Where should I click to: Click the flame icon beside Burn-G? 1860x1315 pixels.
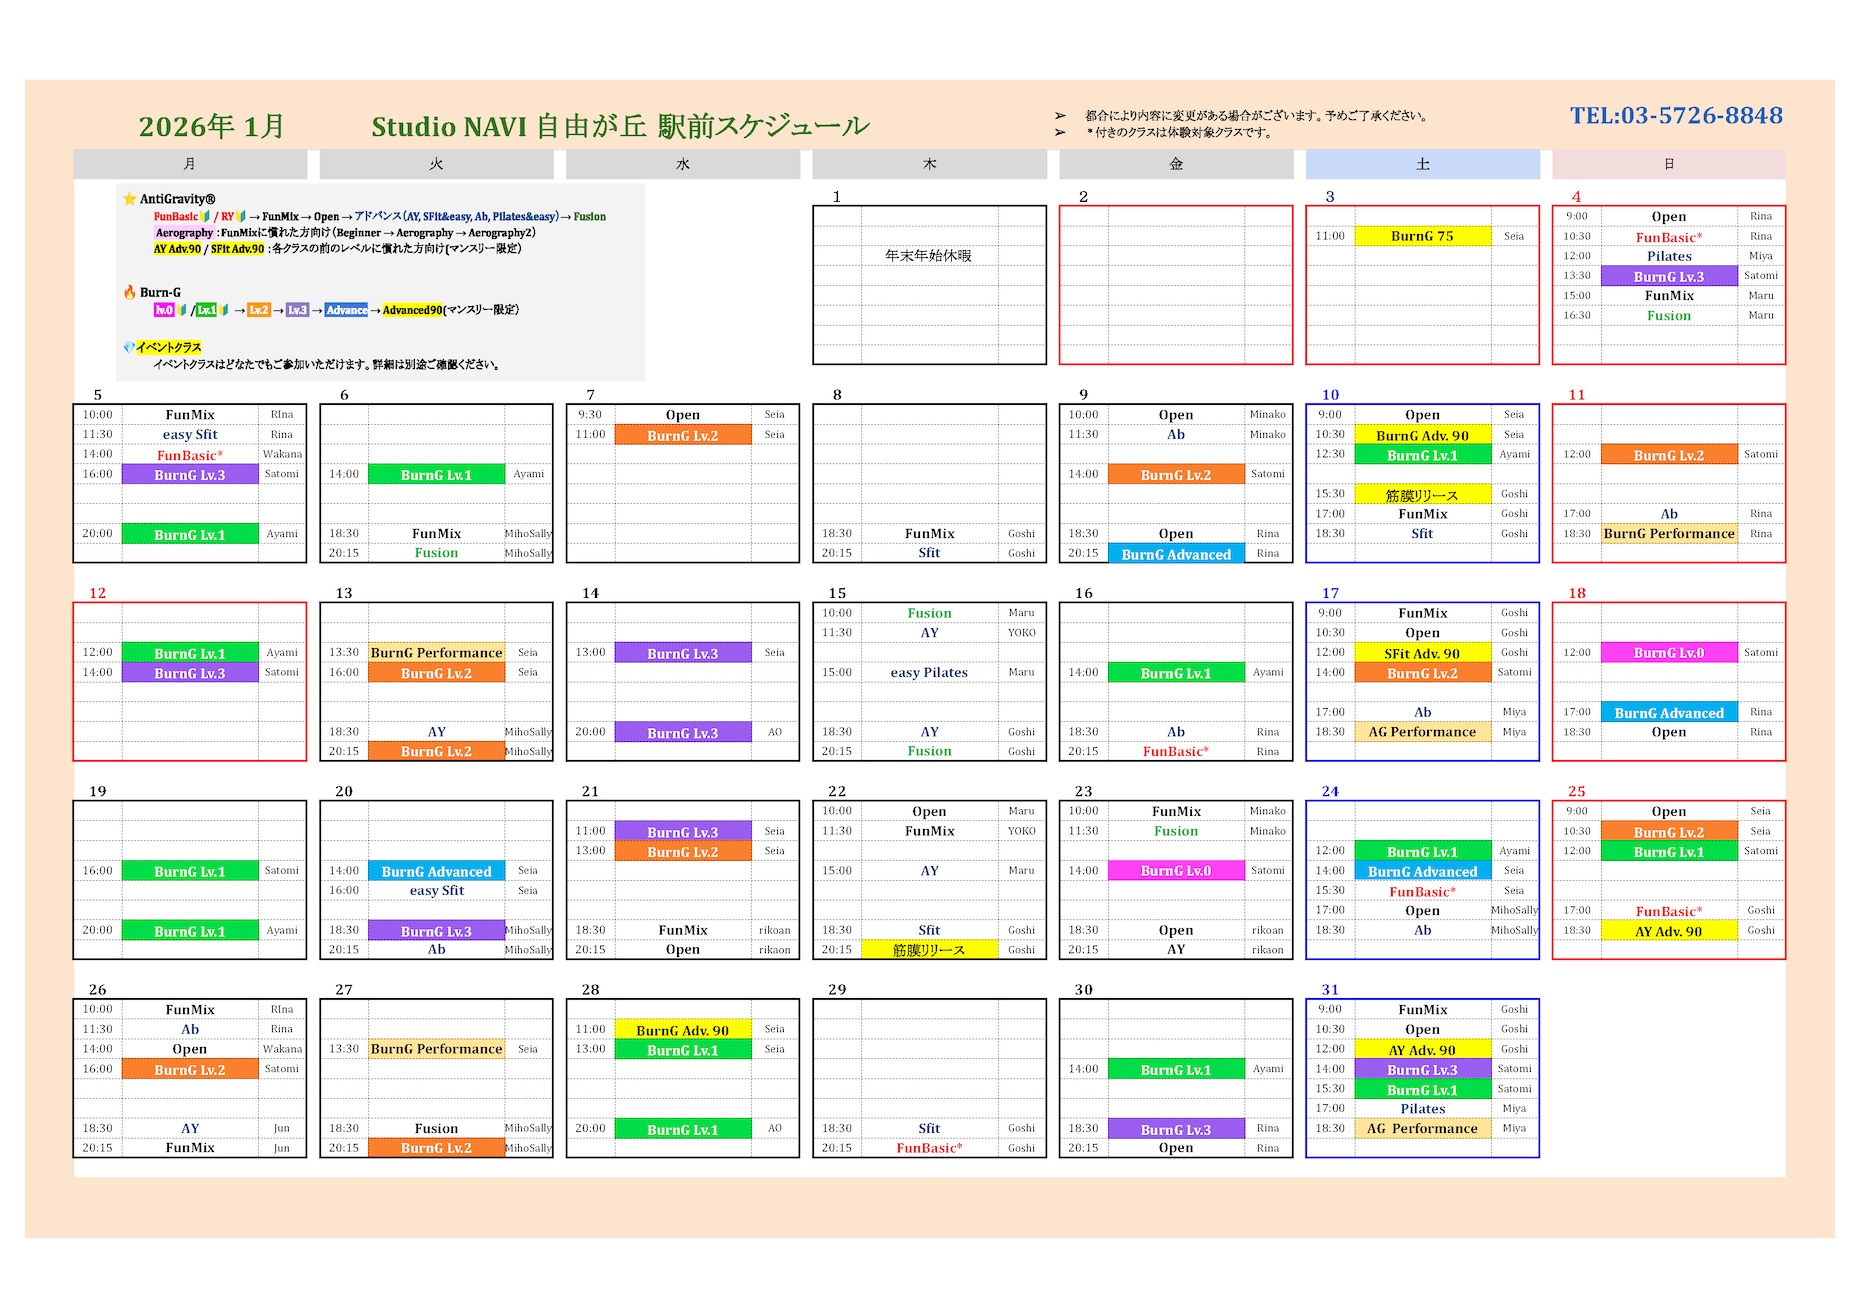point(130,292)
